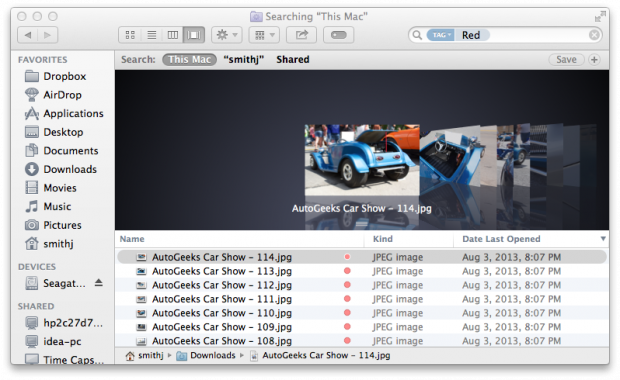The width and height of the screenshot is (620, 380).
Task: Select hp2c27d7 shared computer
Action: (64, 323)
